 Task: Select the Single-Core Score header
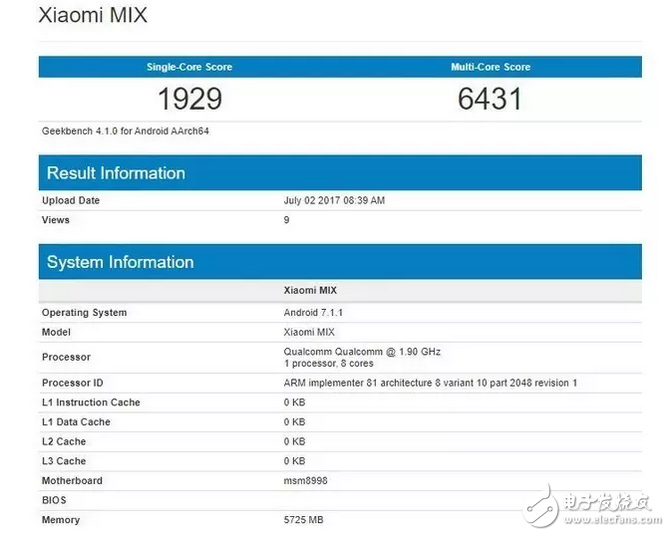click(189, 67)
